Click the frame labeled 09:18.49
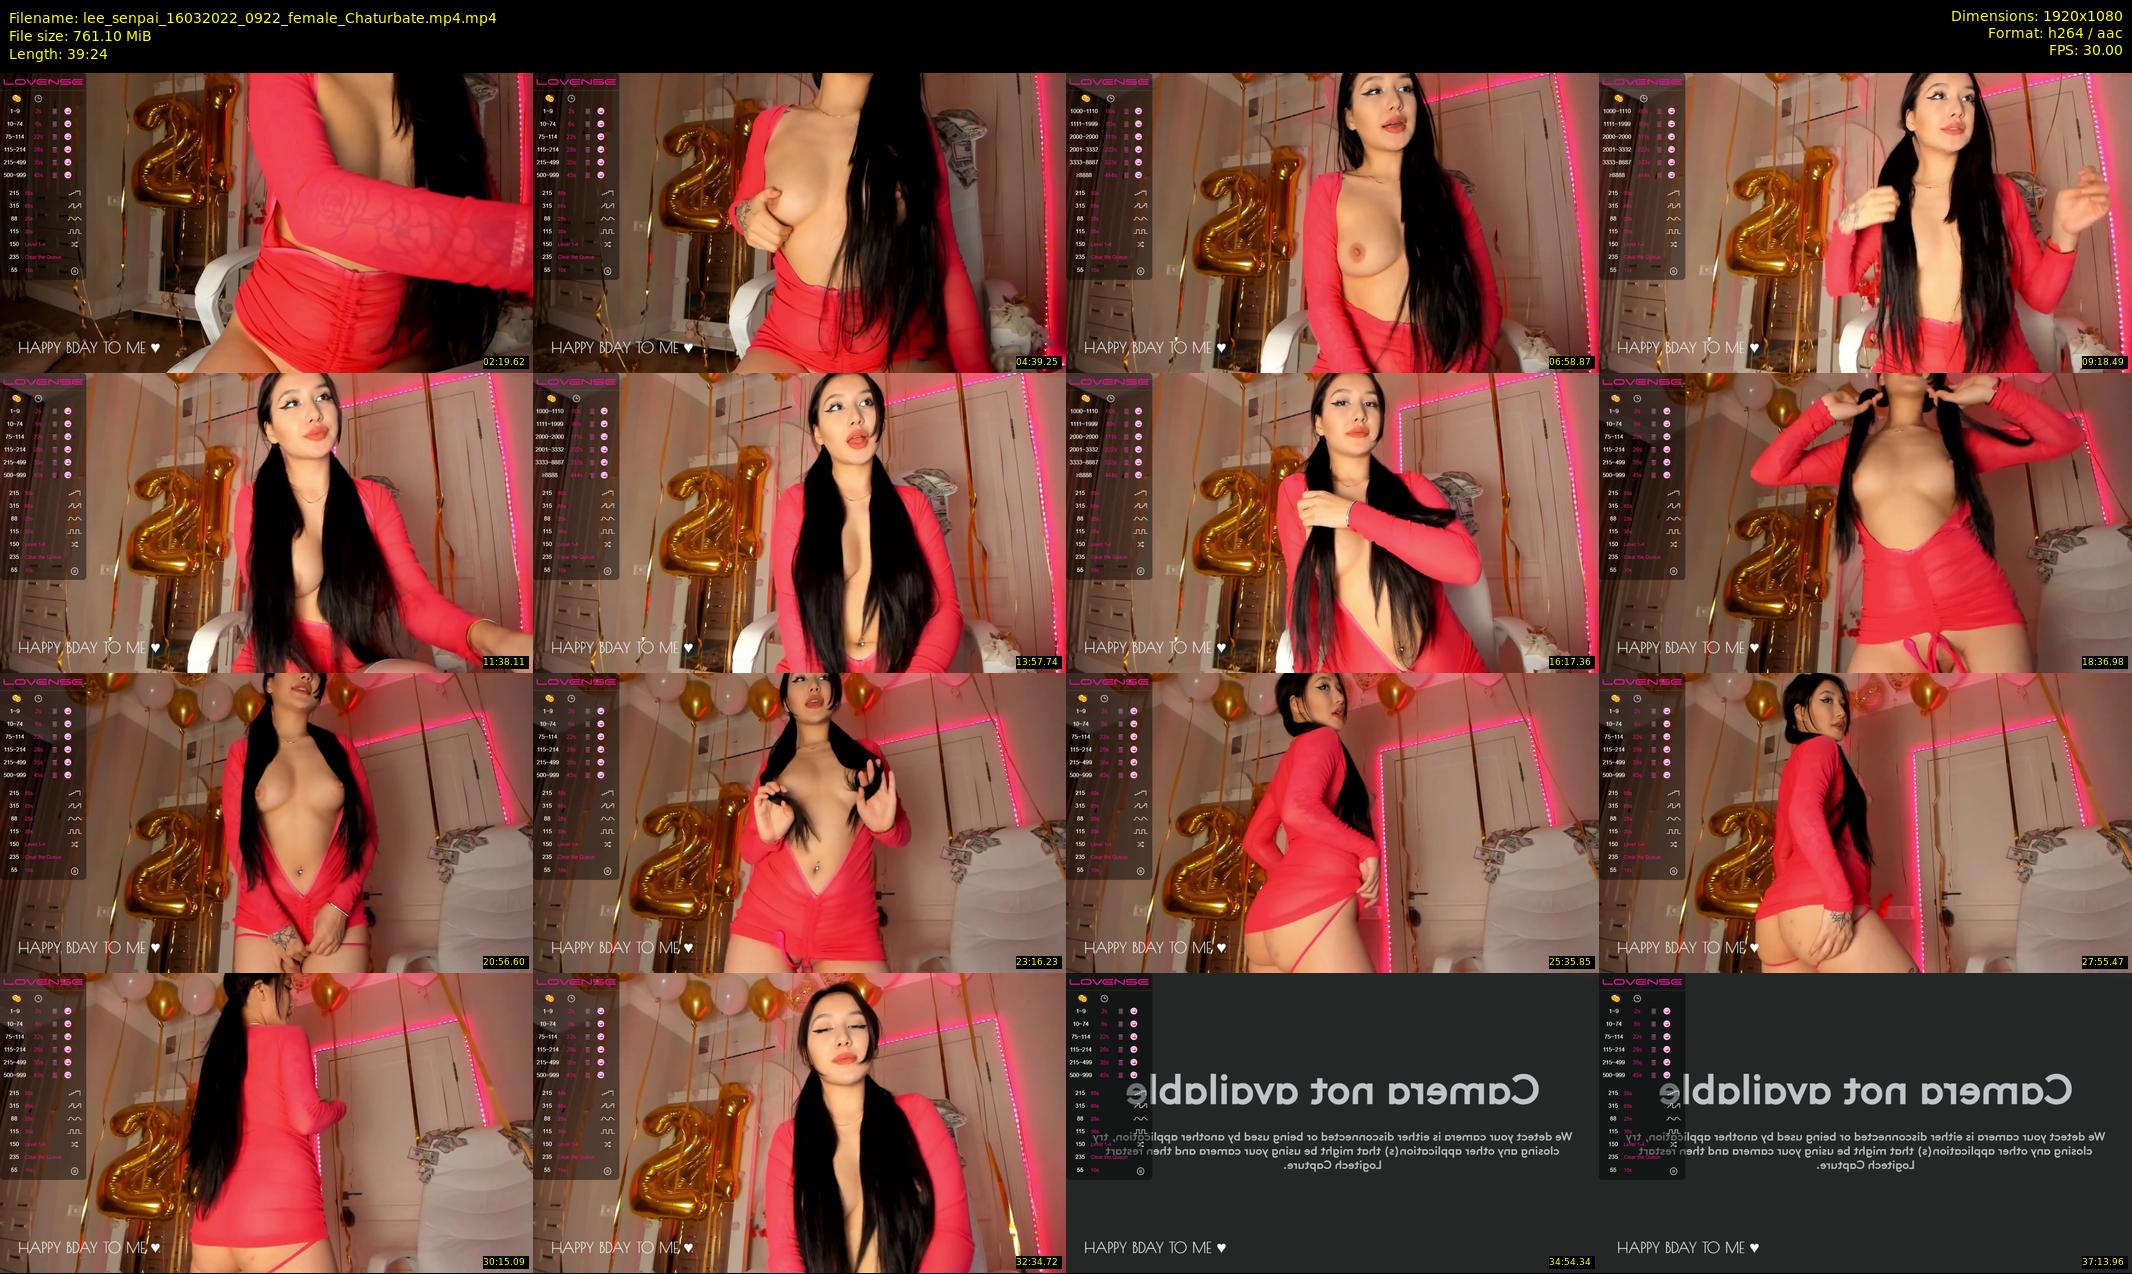Viewport: 2132px width, 1274px height. pyautogui.click(x=1865, y=222)
